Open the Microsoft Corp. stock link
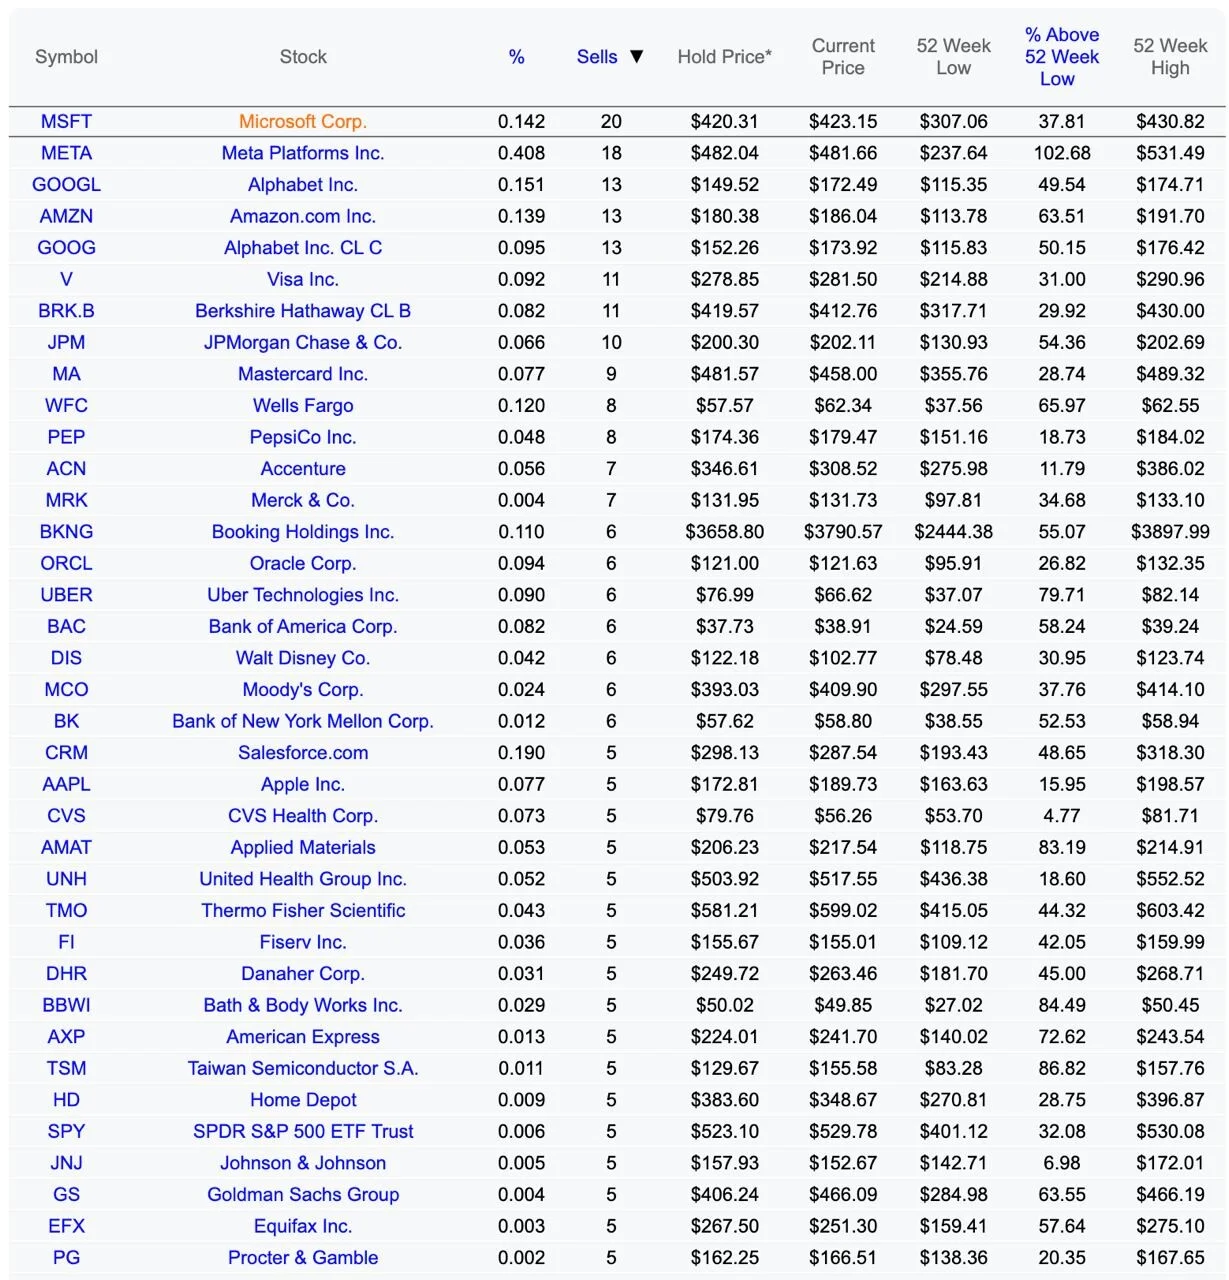This screenshot has height=1280, width=1229. click(303, 121)
